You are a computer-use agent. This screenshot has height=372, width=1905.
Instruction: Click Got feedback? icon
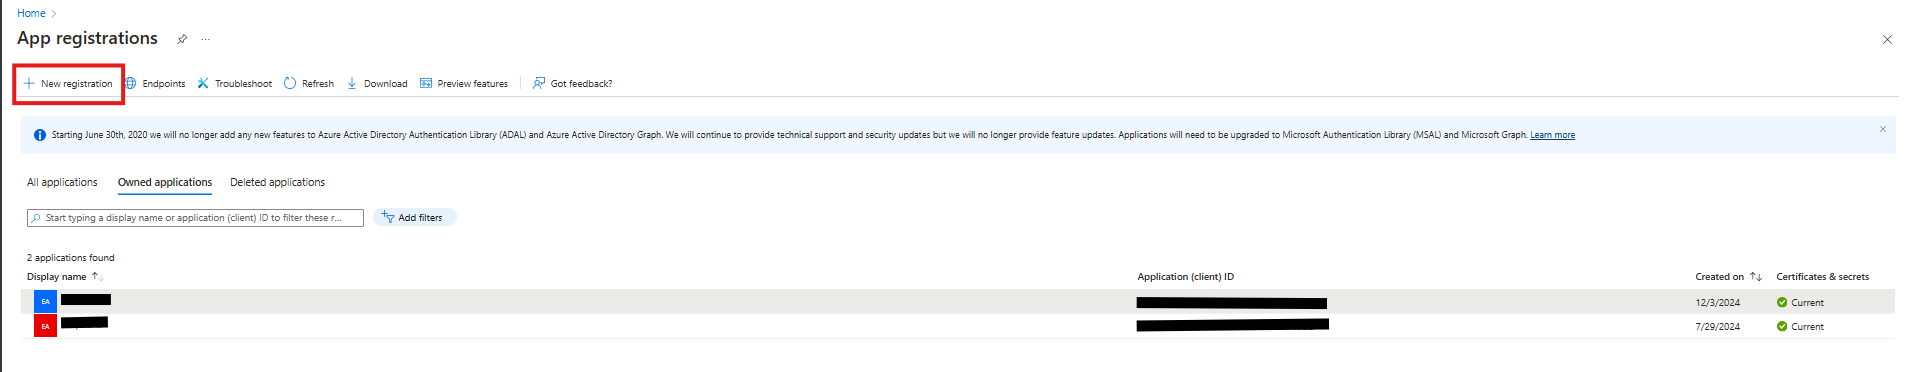(539, 83)
